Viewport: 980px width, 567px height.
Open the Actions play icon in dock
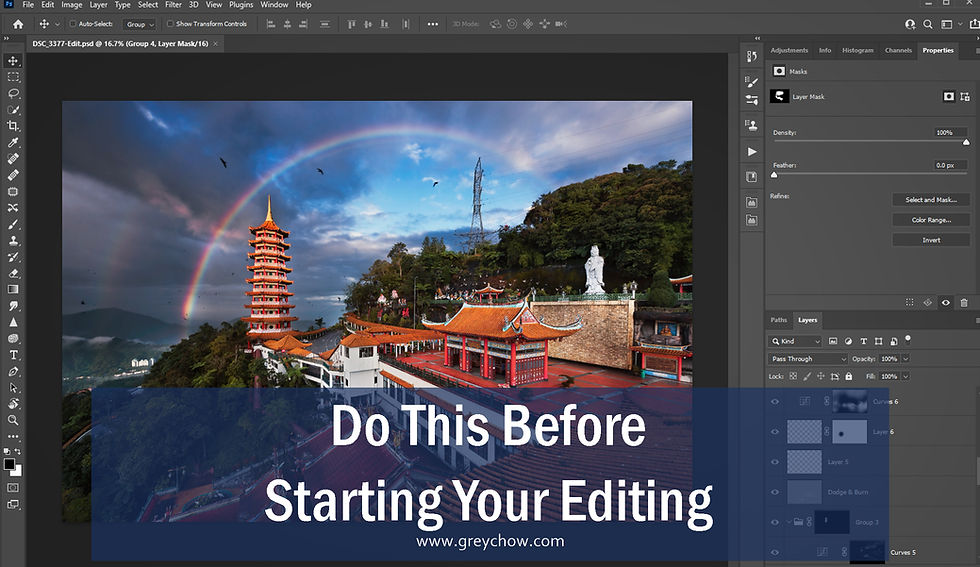pos(752,151)
